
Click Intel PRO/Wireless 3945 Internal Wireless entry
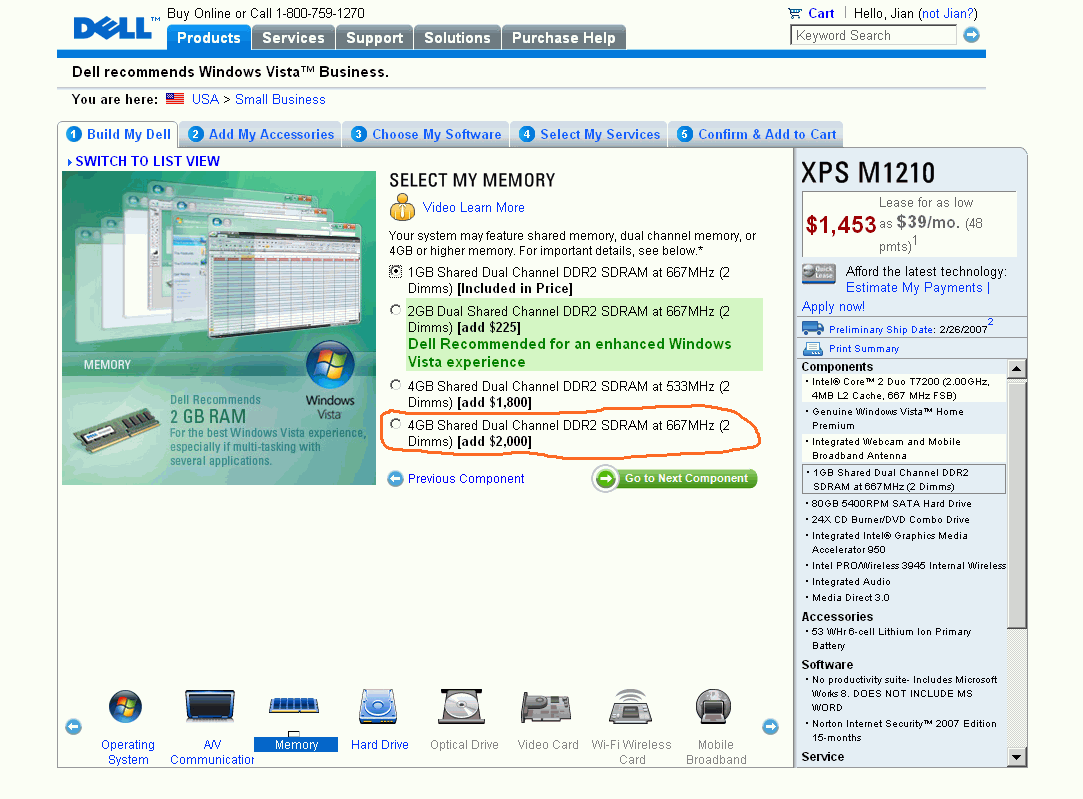click(909, 566)
